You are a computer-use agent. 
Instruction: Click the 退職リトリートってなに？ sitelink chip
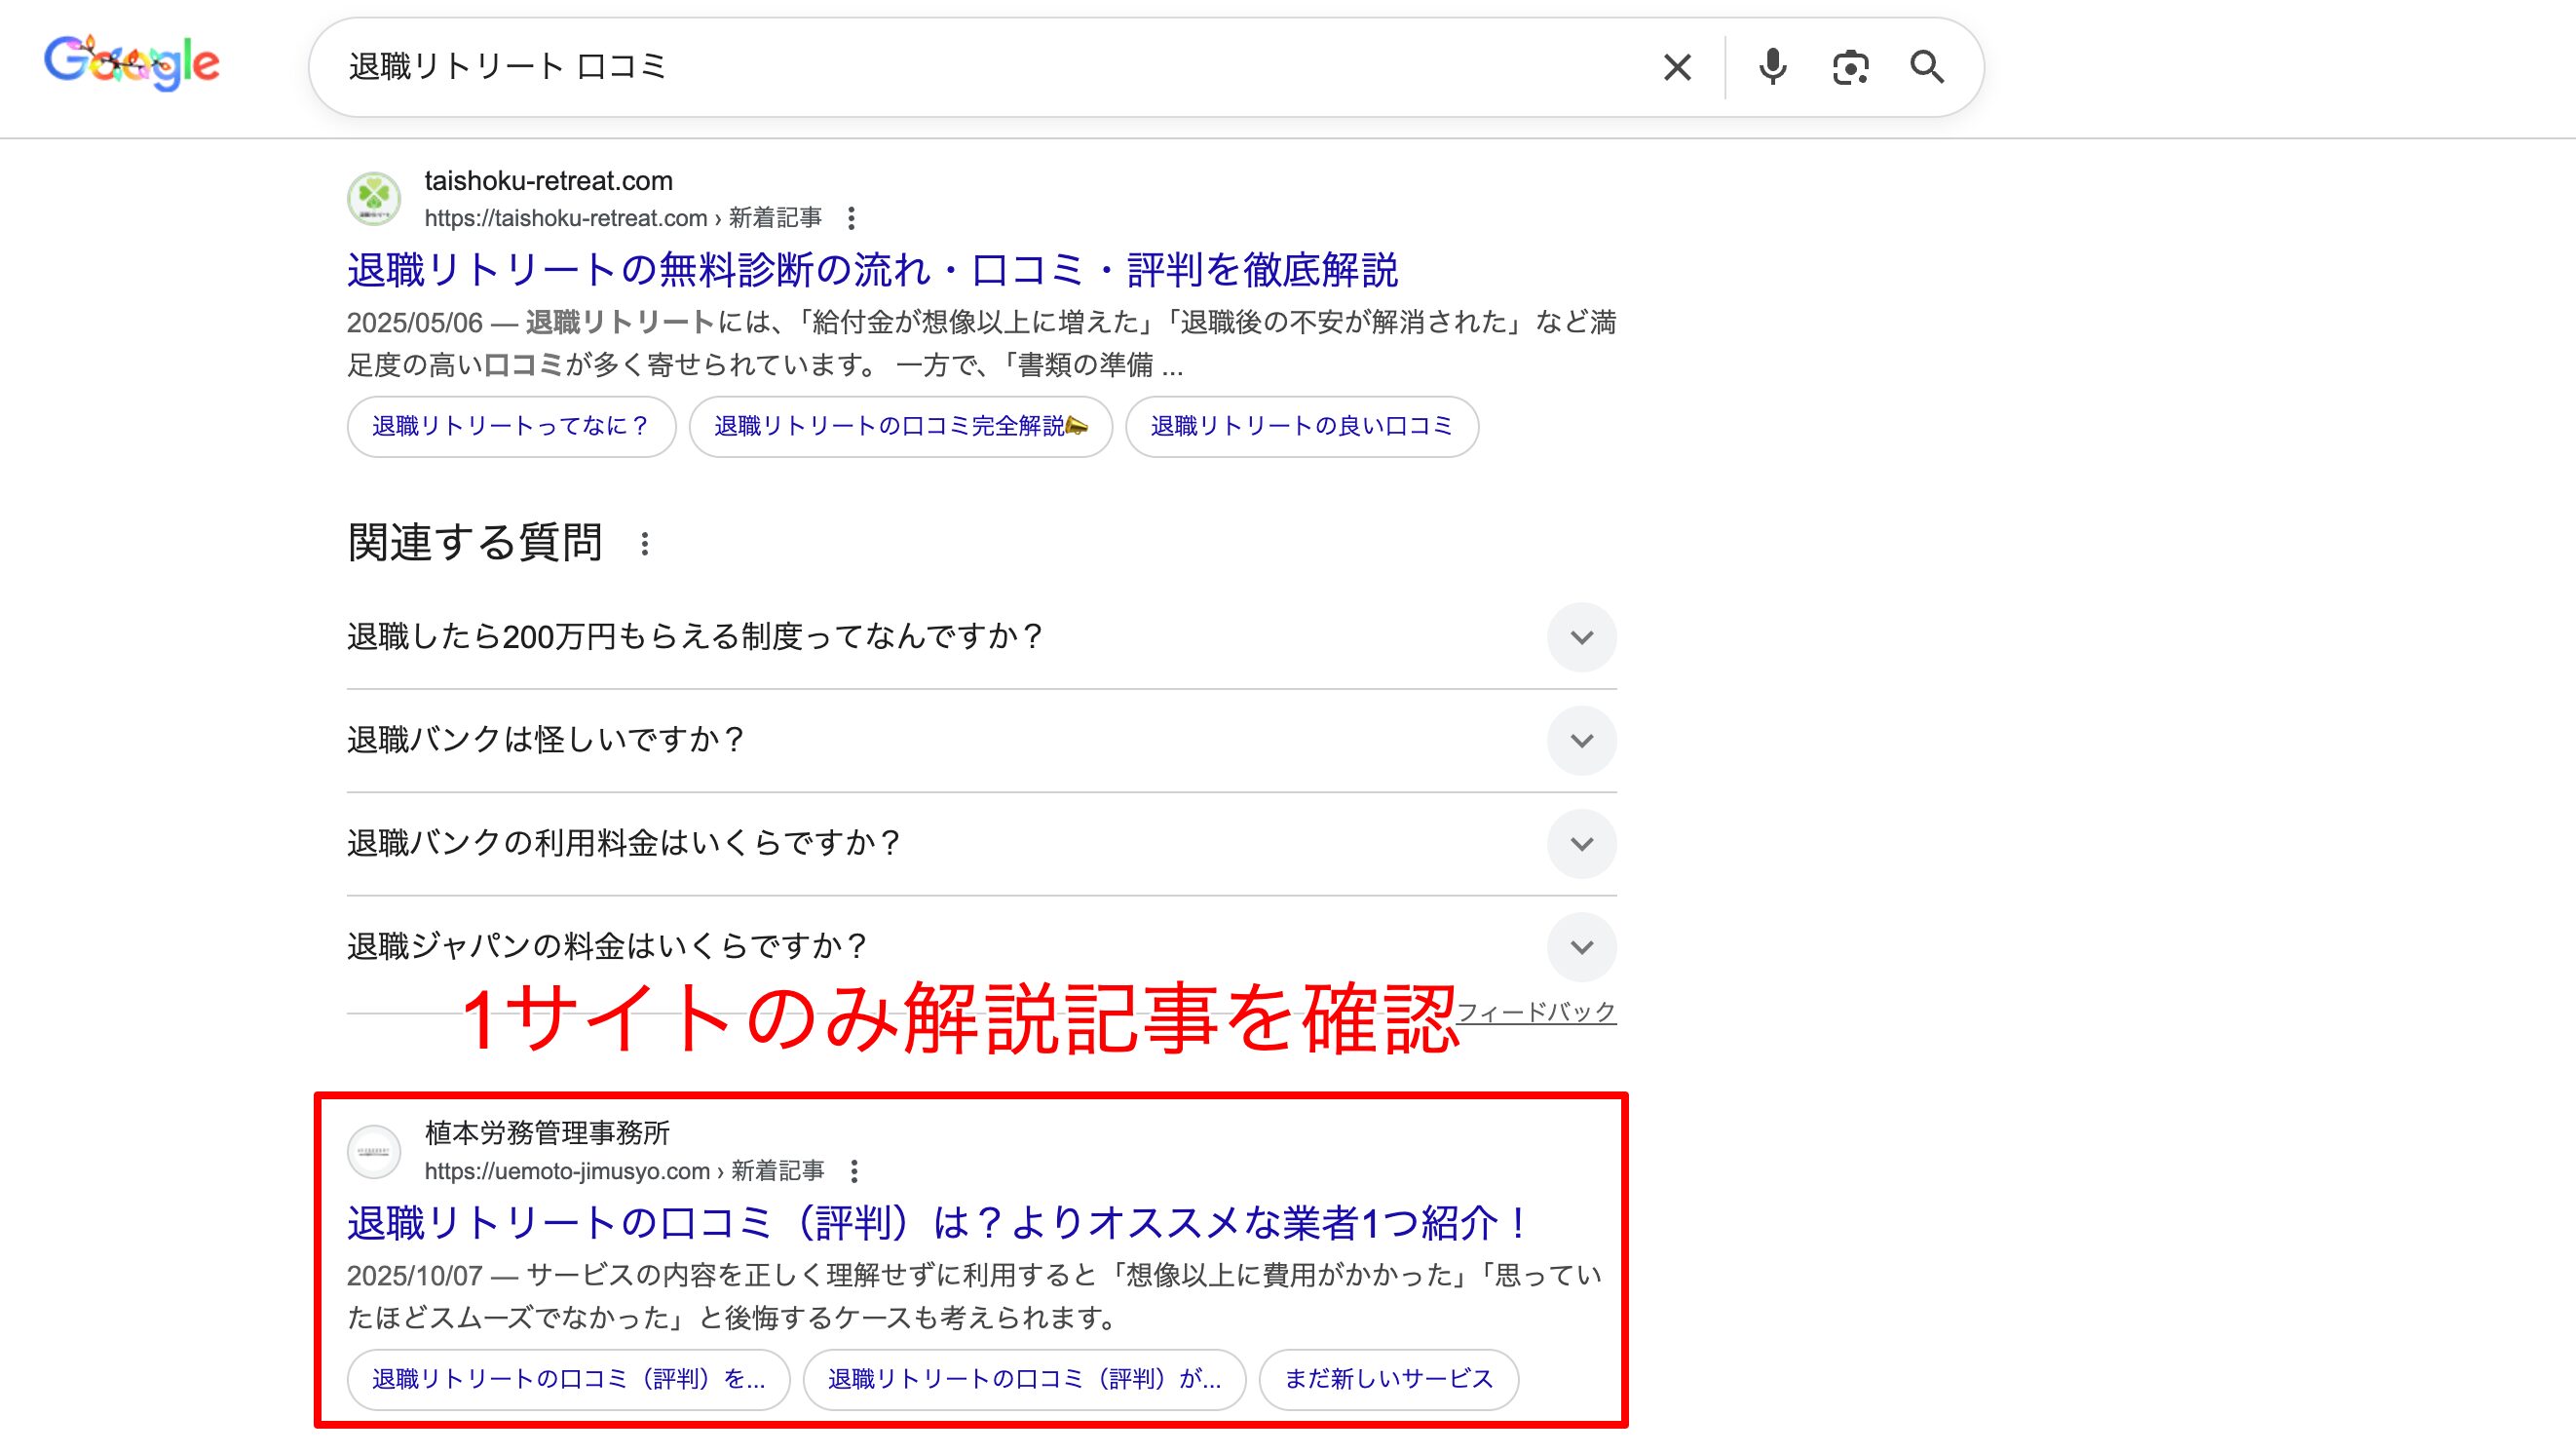511,426
